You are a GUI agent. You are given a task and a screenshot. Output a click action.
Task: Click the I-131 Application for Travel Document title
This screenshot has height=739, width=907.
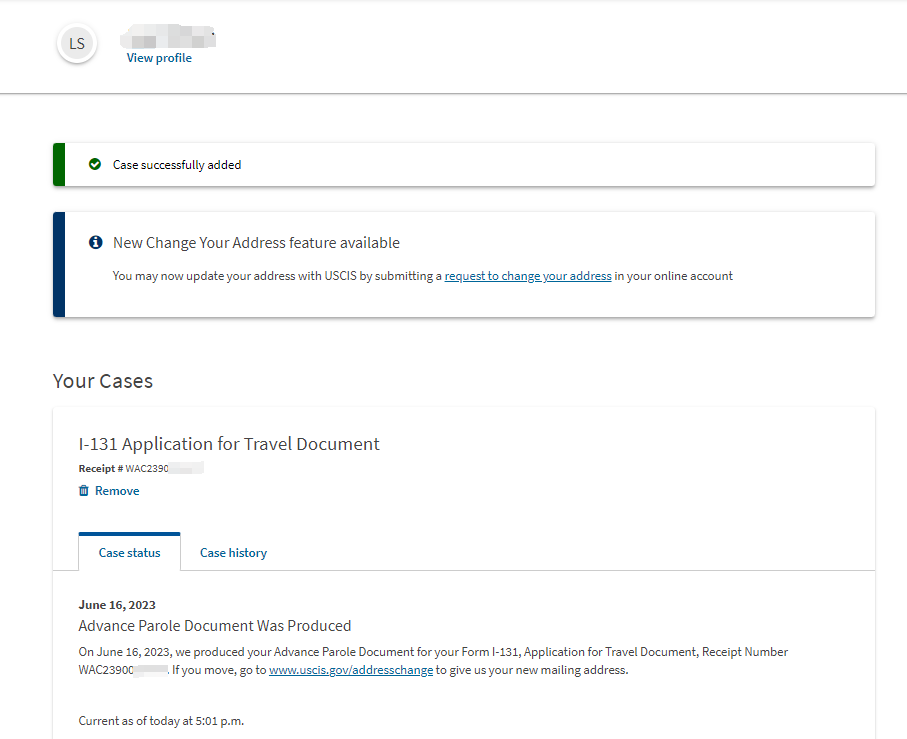click(229, 444)
